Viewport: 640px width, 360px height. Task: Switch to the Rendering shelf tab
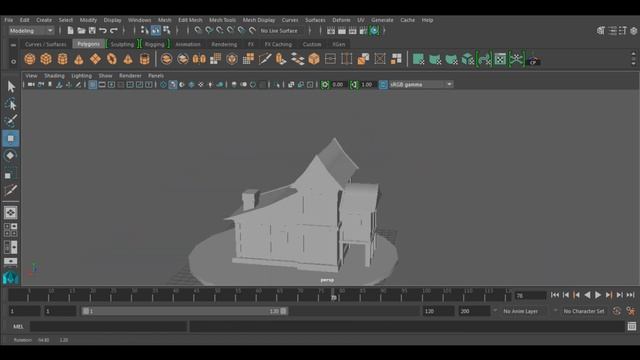pyautogui.click(x=224, y=44)
